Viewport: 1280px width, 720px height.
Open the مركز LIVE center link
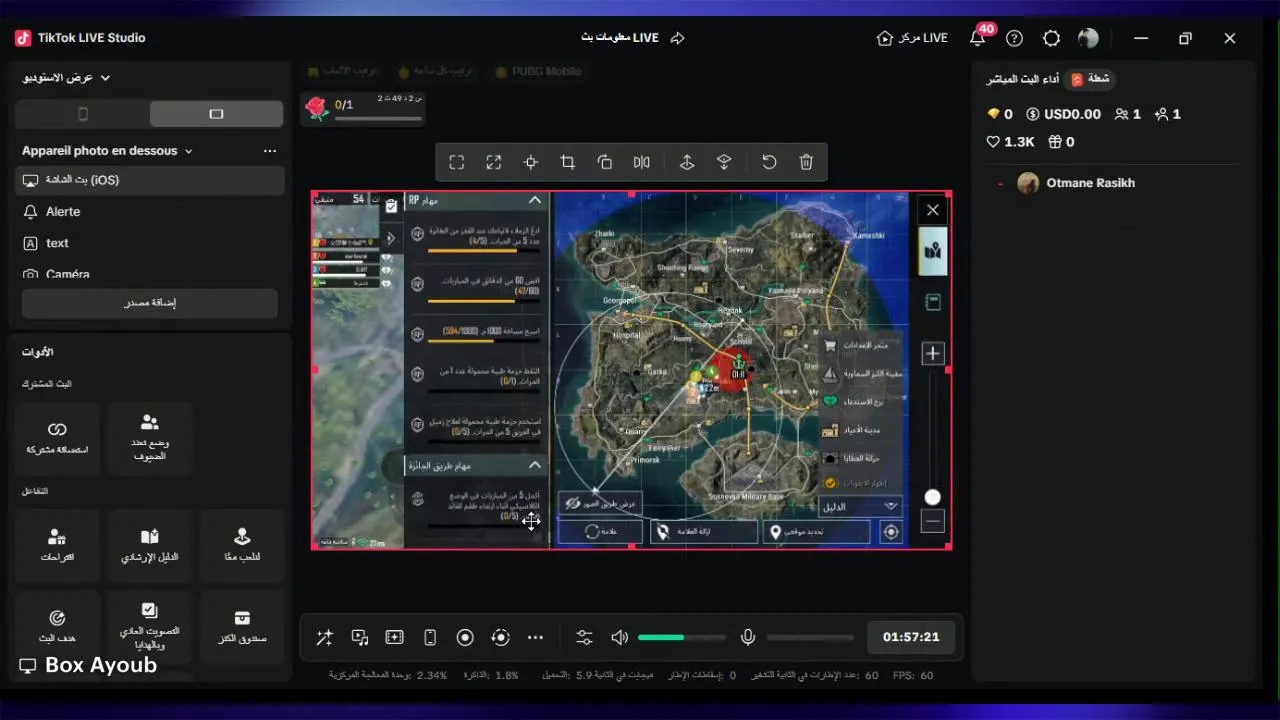pyautogui.click(x=912, y=38)
